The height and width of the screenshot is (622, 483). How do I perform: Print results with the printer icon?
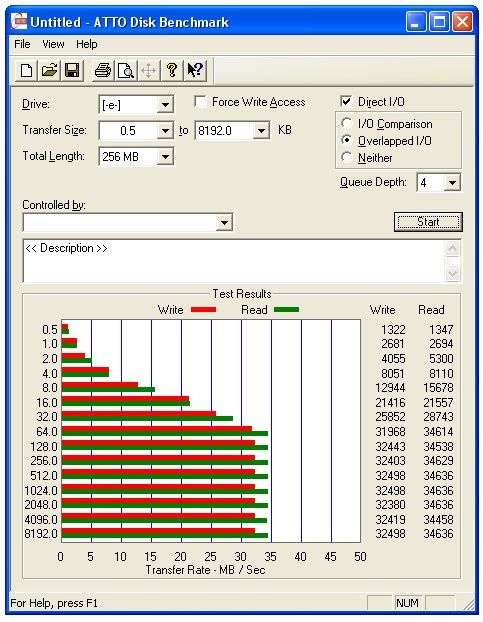[103, 71]
